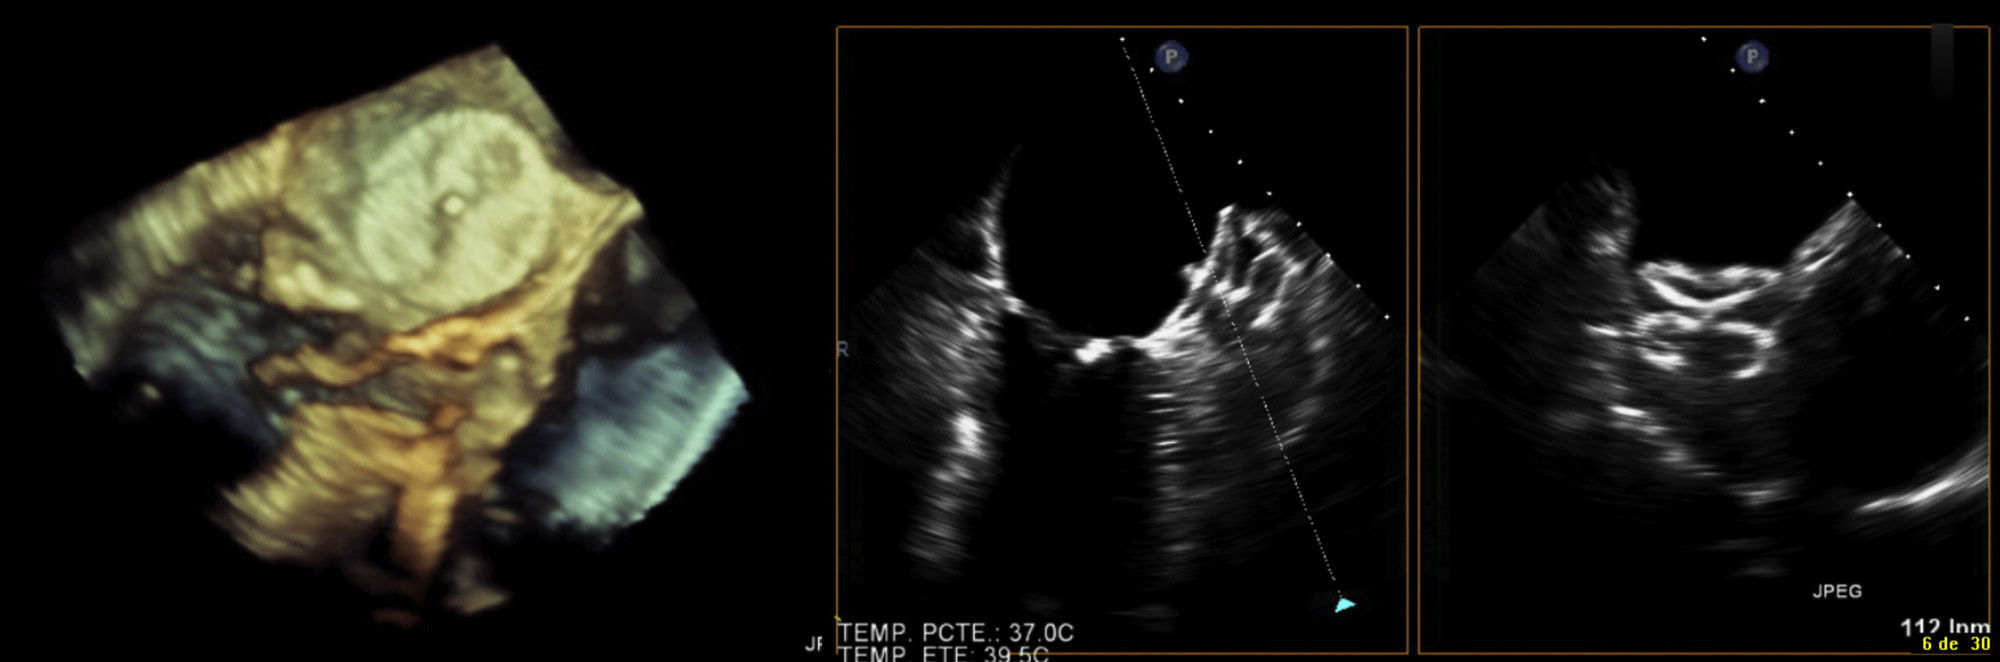Select the TEMP. PCTE. 37.0C reading
The image size is (2000, 662).
click(956, 633)
